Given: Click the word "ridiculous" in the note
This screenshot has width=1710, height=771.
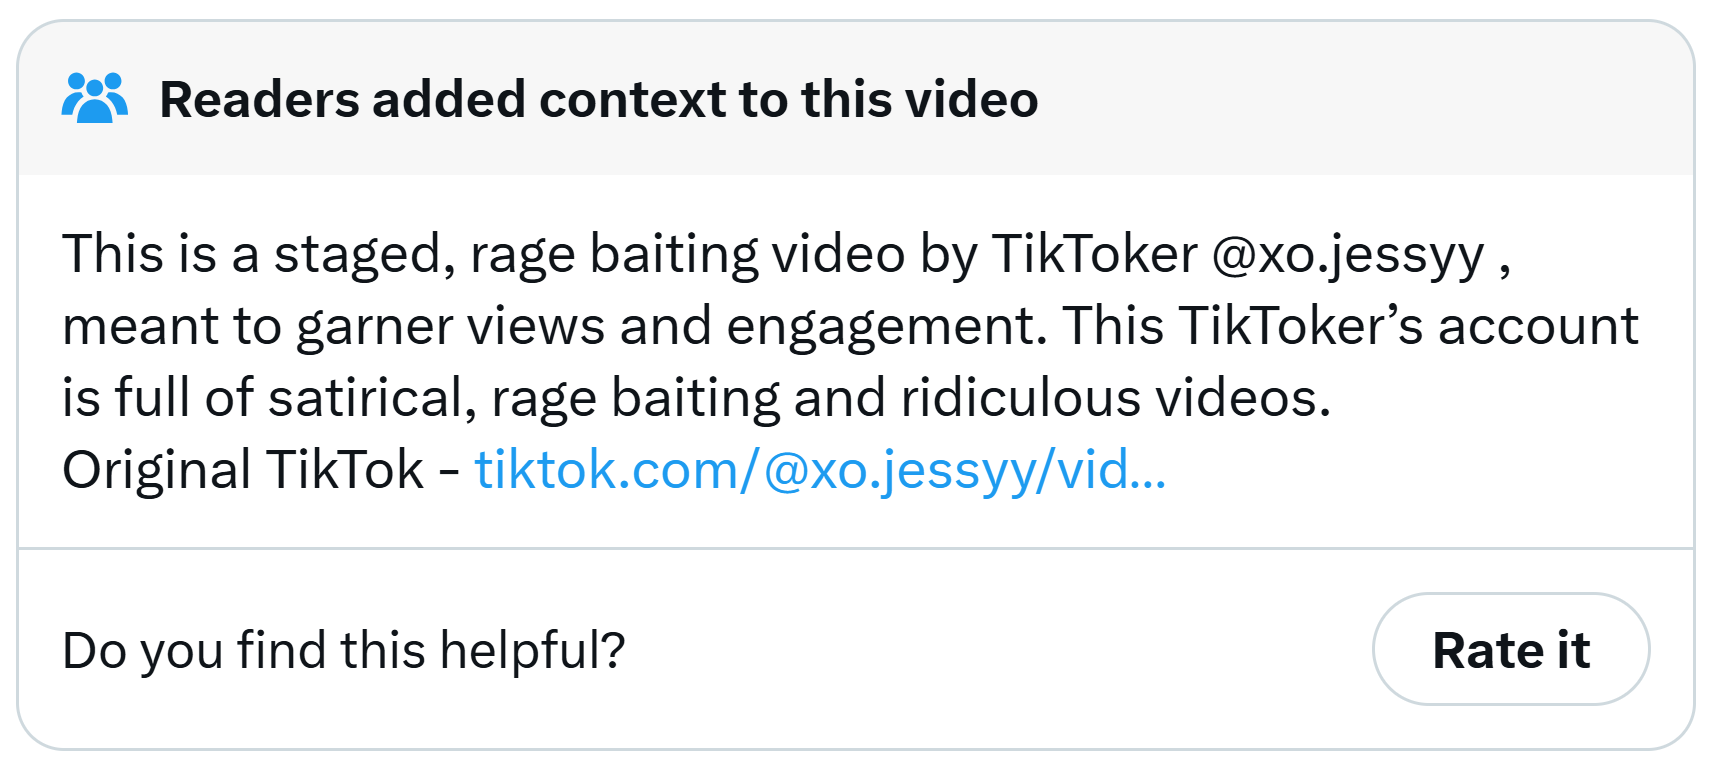Looking at the screenshot, I should [x=1020, y=398].
